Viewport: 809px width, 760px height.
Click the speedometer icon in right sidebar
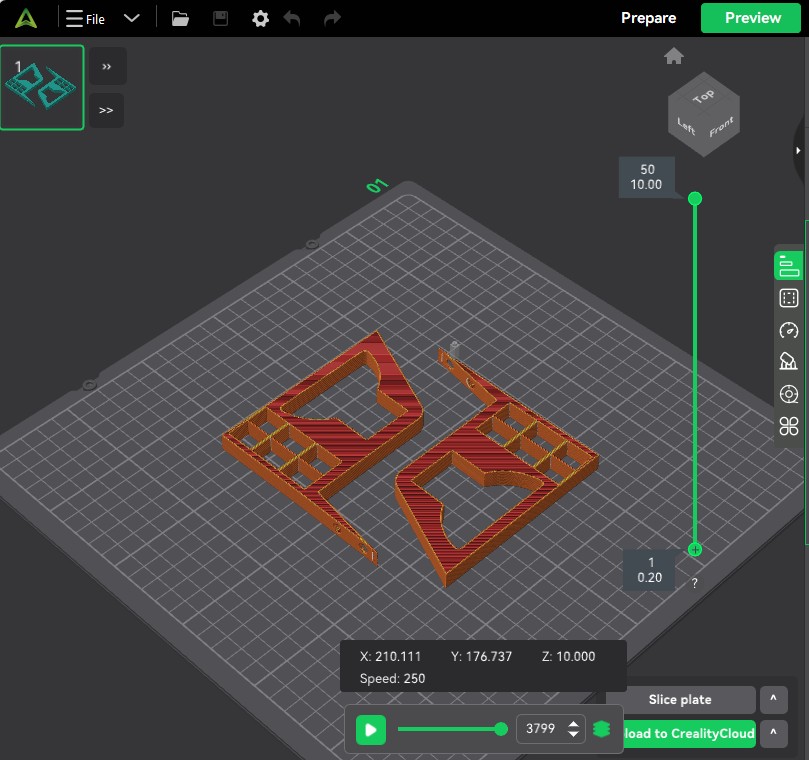[x=788, y=331]
